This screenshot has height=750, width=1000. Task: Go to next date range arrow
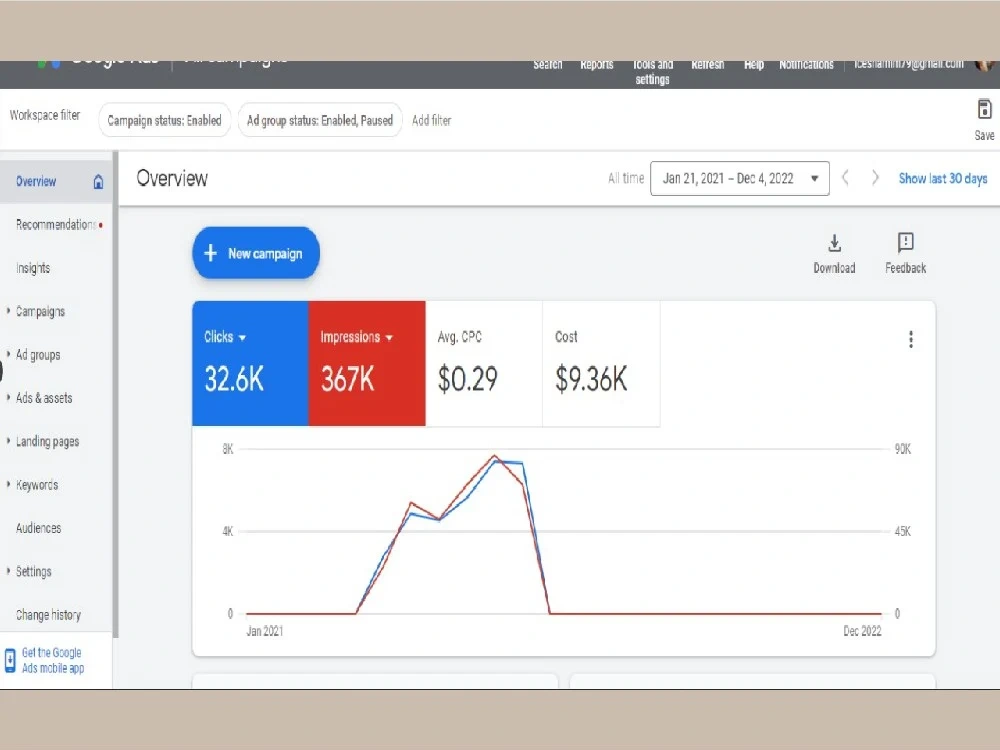point(875,178)
